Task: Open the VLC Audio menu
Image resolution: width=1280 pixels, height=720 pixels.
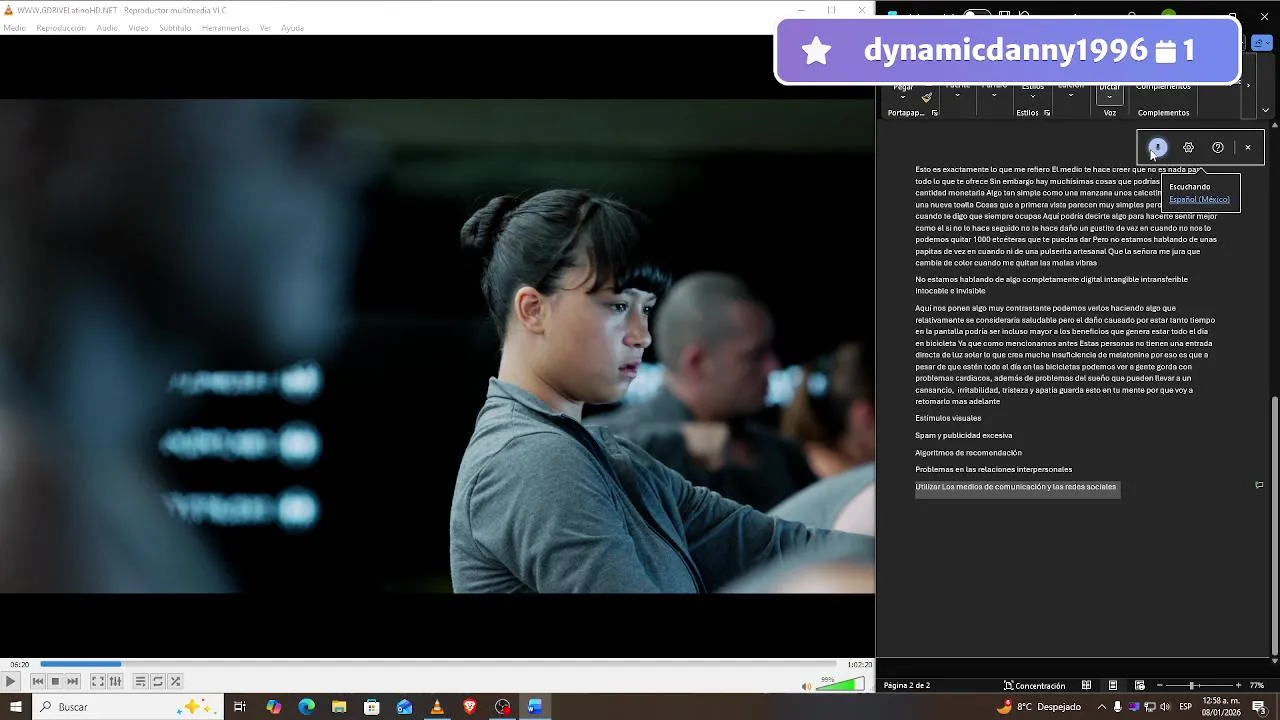Action: coord(107,28)
